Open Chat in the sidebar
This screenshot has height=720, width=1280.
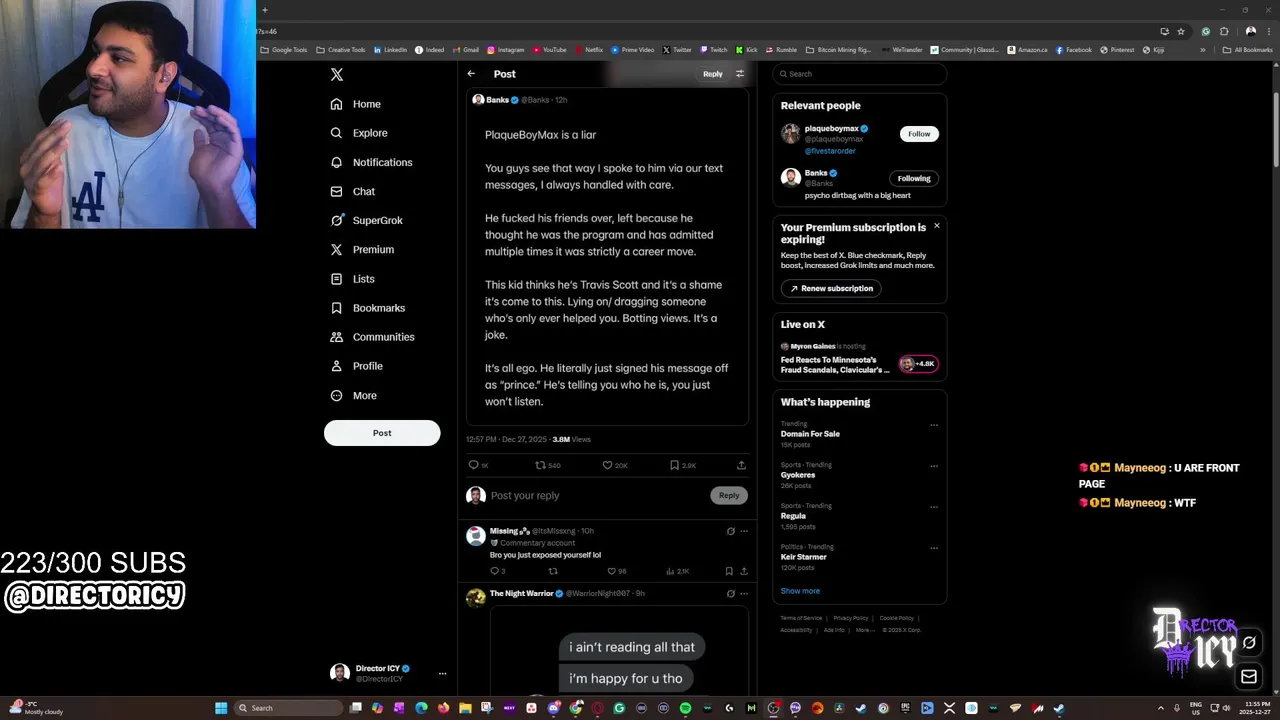[x=352, y=191]
